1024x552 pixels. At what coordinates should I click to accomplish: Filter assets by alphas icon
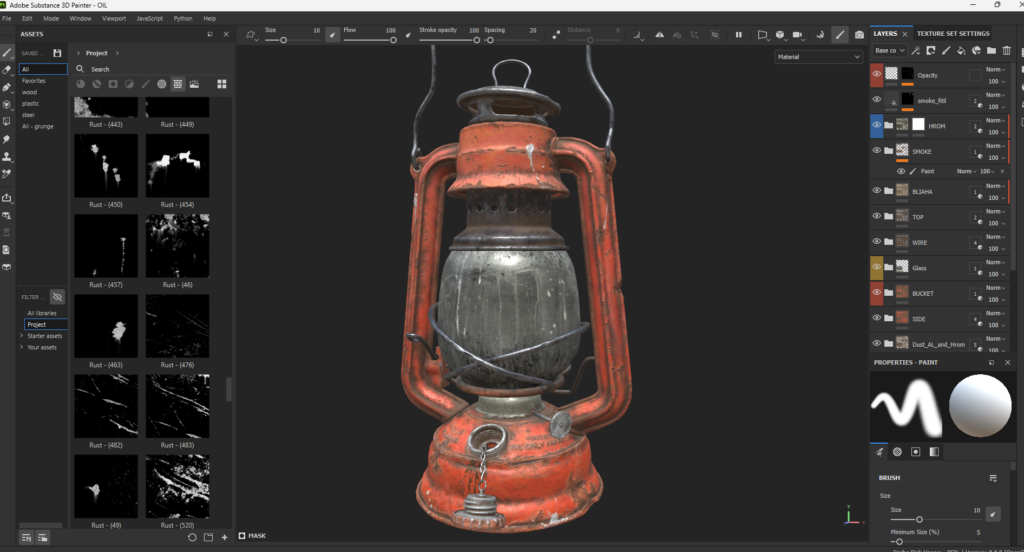[161, 84]
